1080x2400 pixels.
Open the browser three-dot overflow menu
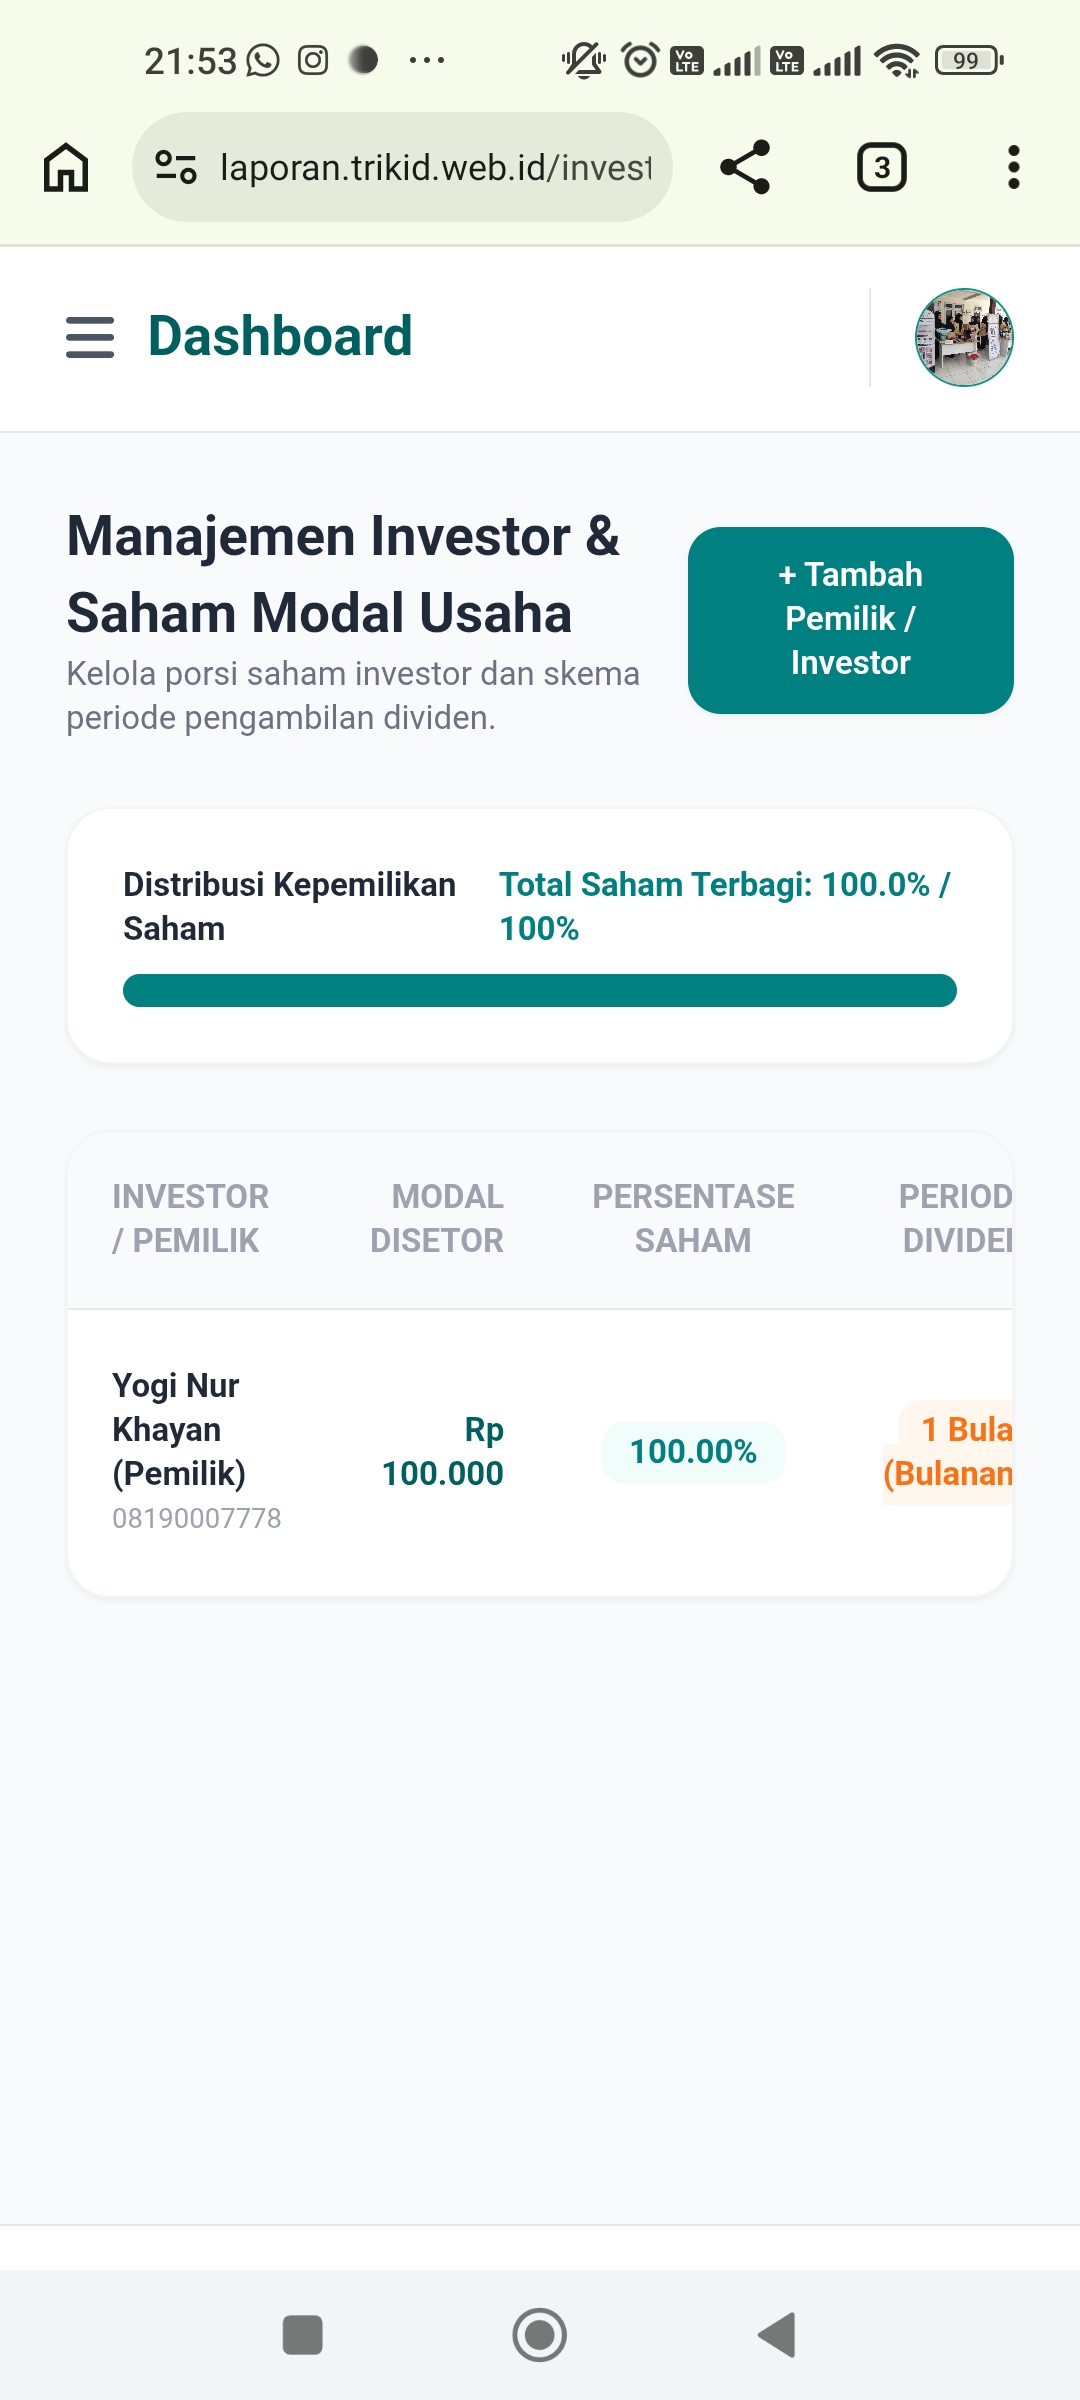click(1014, 167)
